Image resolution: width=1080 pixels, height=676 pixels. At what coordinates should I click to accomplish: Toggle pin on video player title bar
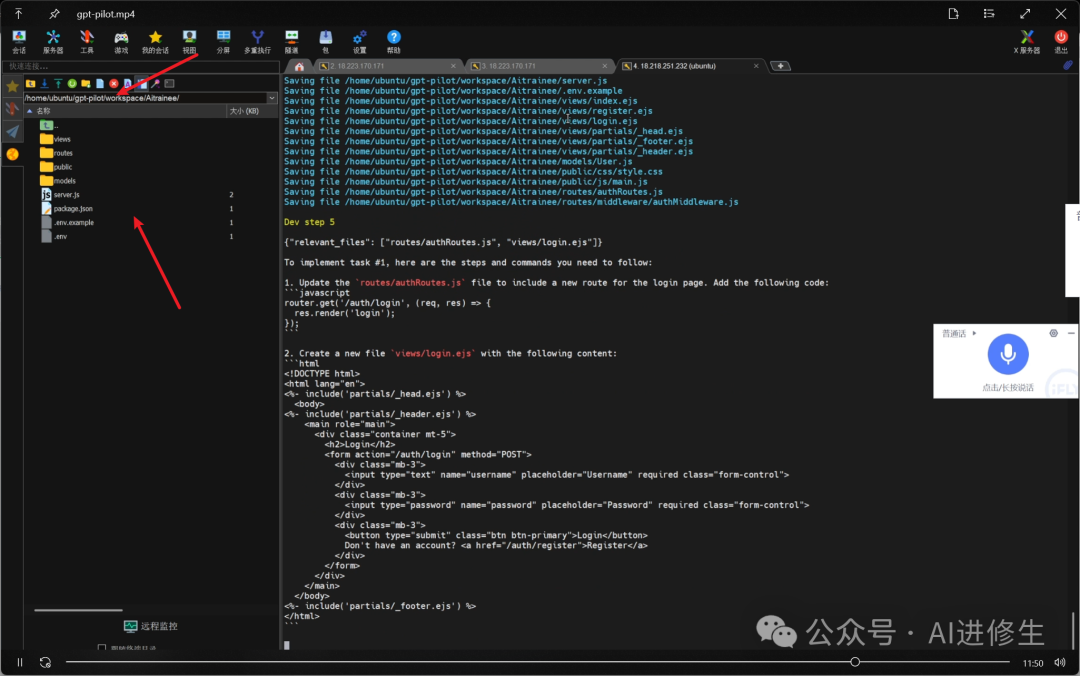point(54,14)
